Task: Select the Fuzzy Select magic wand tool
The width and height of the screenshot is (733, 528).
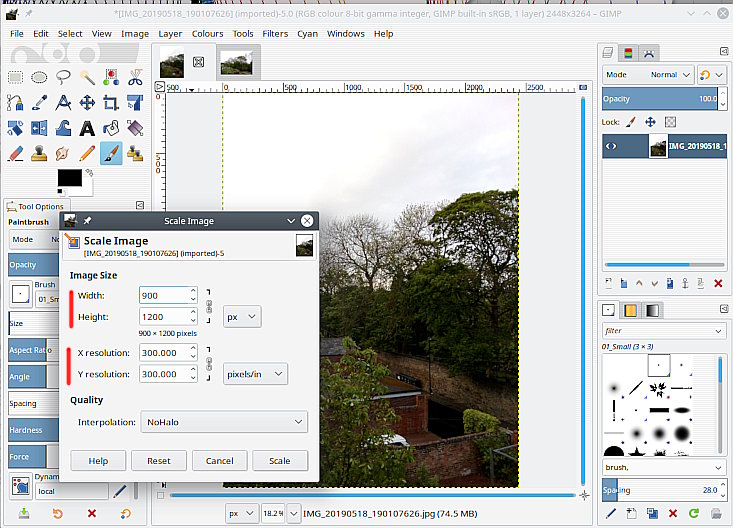Action: pyautogui.click(x=88, y=77)
